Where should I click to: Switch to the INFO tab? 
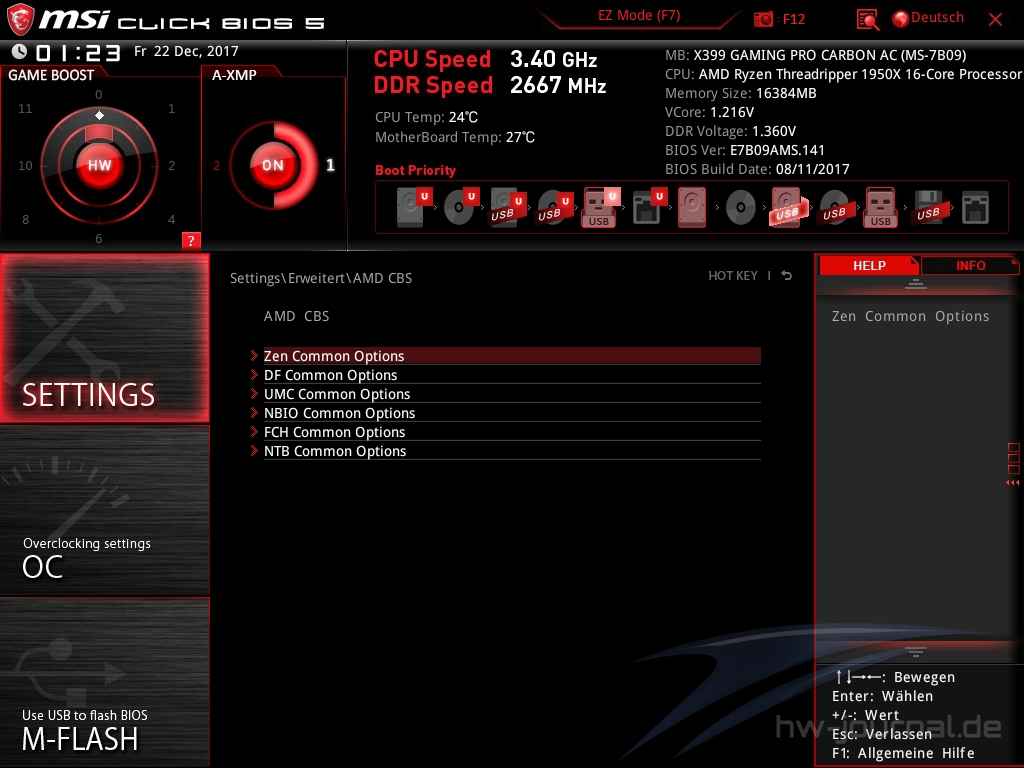pos(970,266)
